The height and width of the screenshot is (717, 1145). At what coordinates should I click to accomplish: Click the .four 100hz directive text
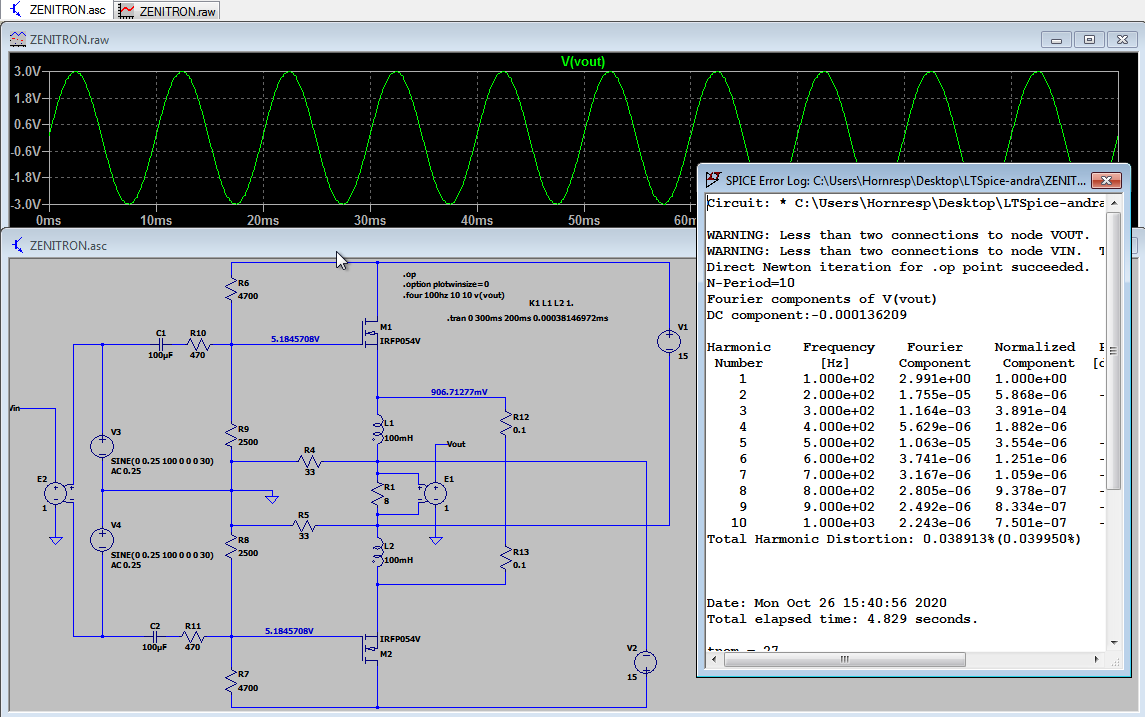click(453, 295)
